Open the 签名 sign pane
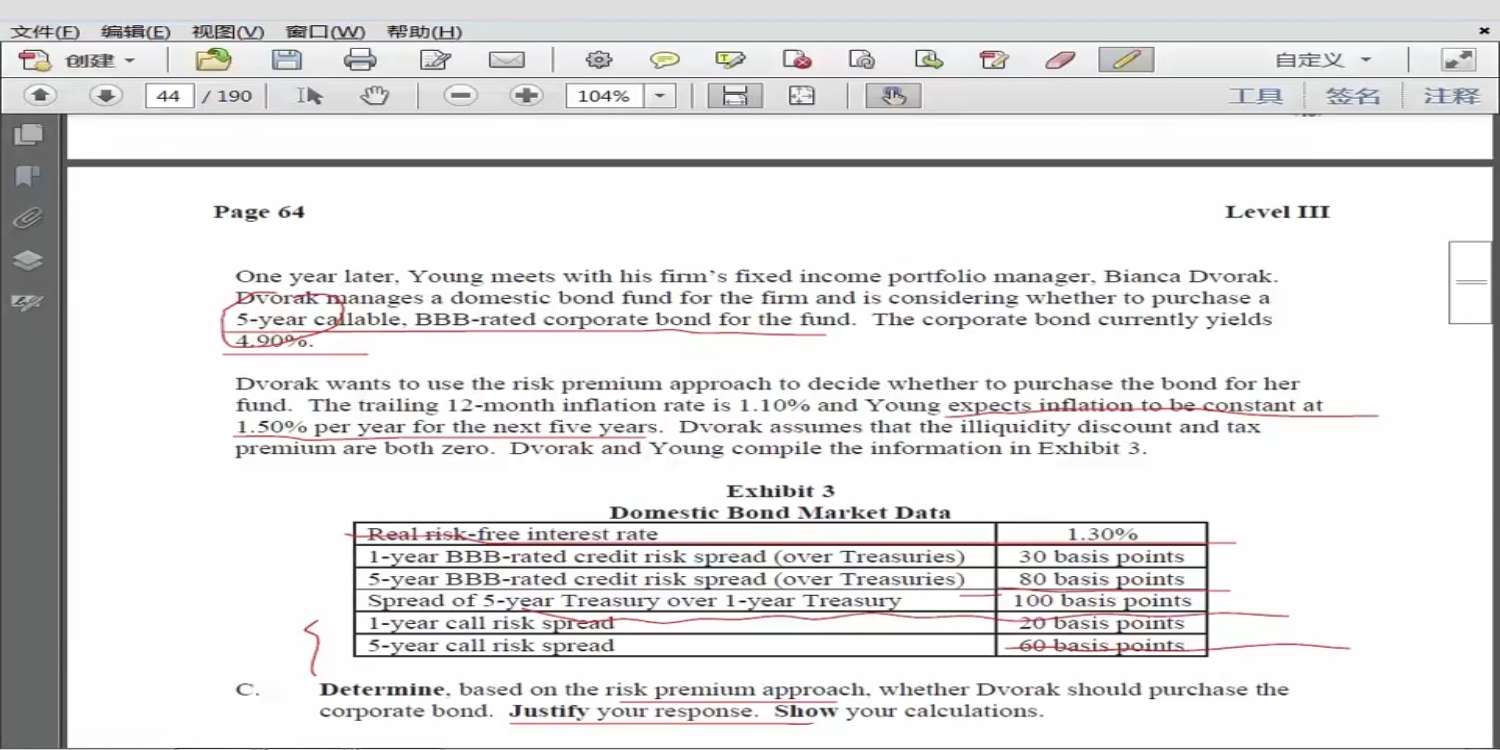This screenshot has height=750, width=1500. click(x=1353, y=96)
